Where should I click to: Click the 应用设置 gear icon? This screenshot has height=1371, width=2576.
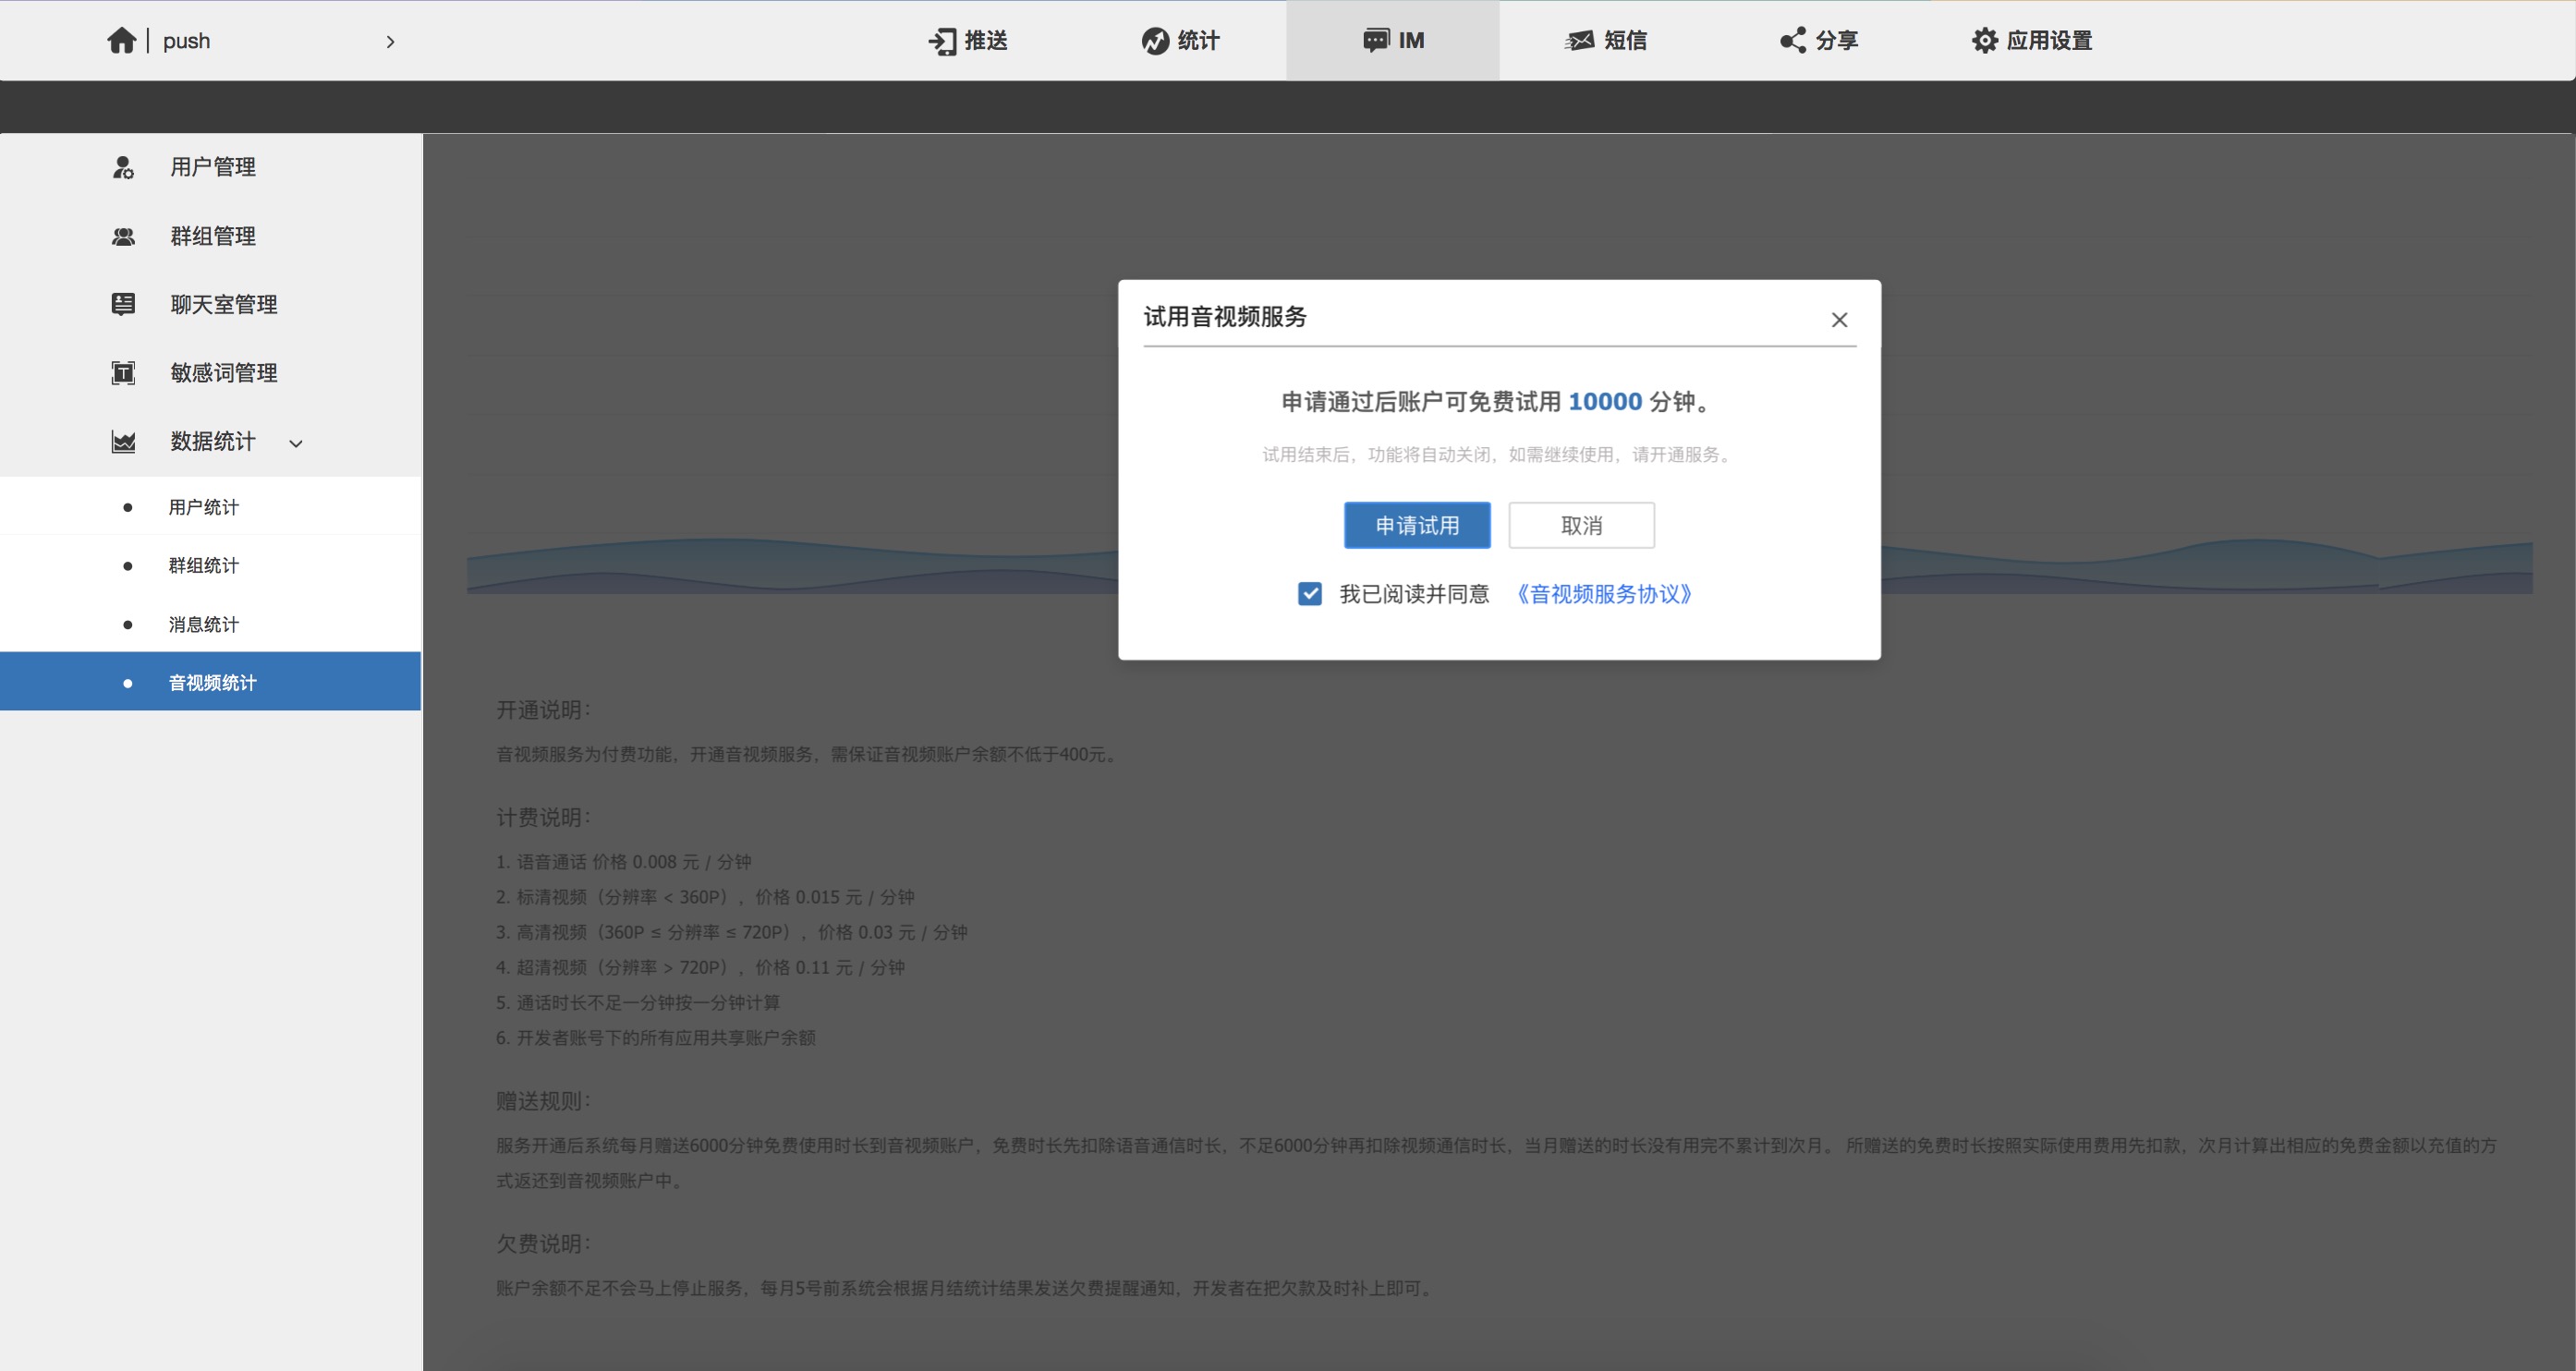[x=1984, y=41]
